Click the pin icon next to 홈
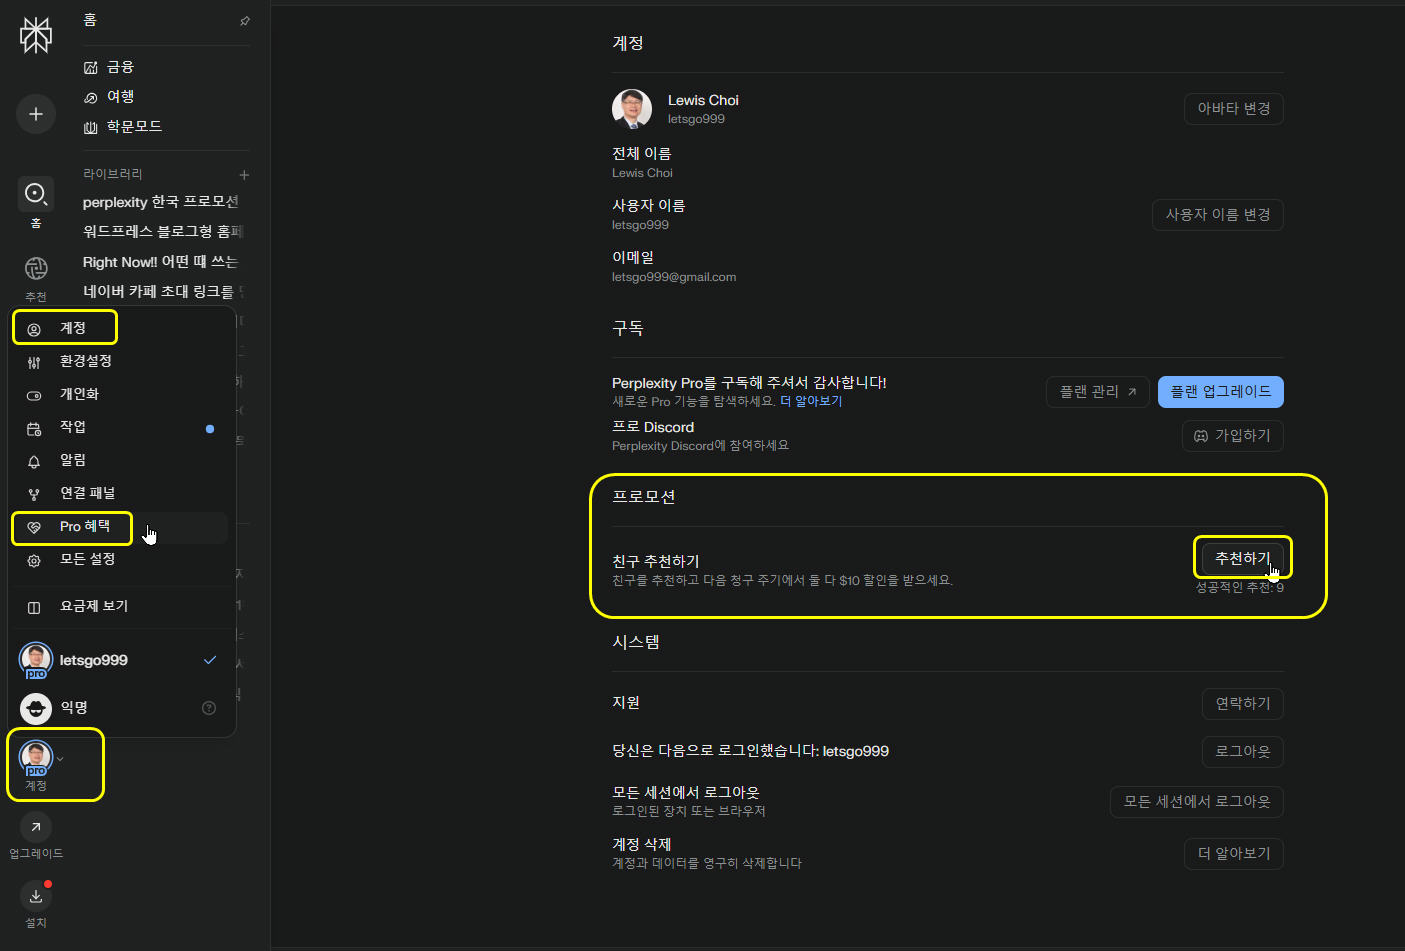This screenshot has height=951, width=1405. coord(245,21)
